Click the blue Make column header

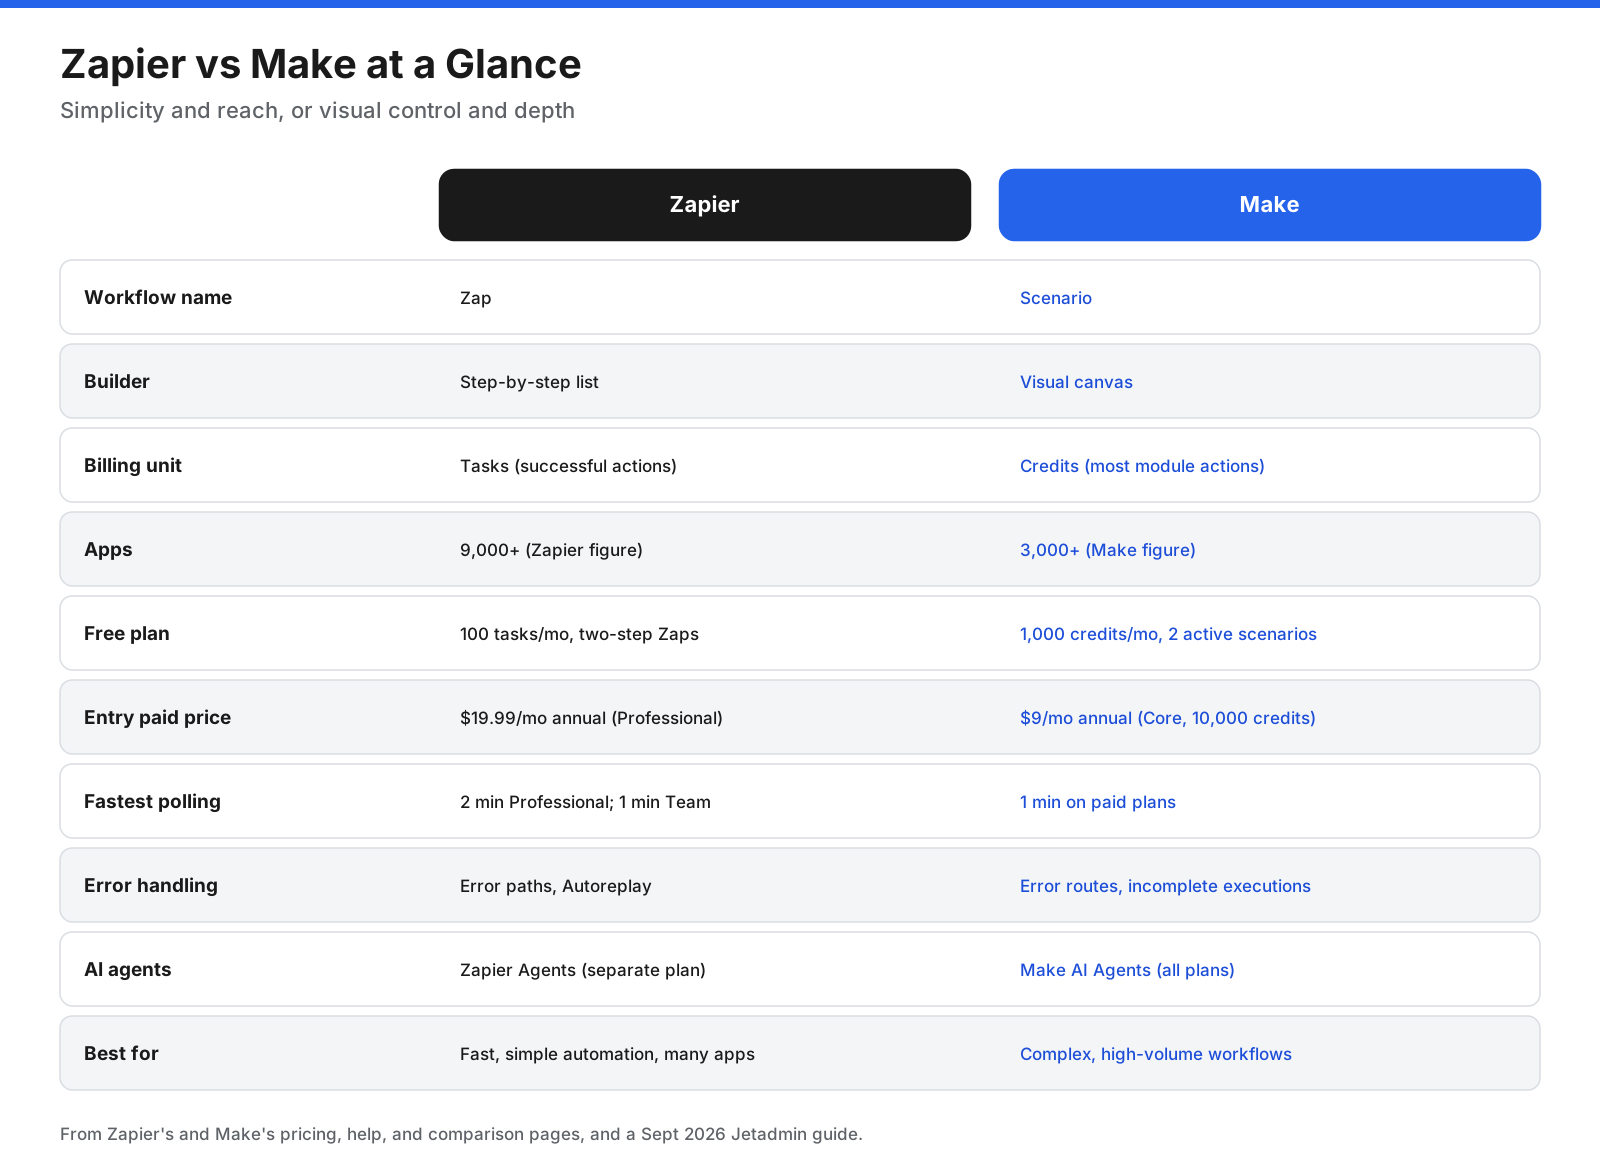[x=1270, y=205]
